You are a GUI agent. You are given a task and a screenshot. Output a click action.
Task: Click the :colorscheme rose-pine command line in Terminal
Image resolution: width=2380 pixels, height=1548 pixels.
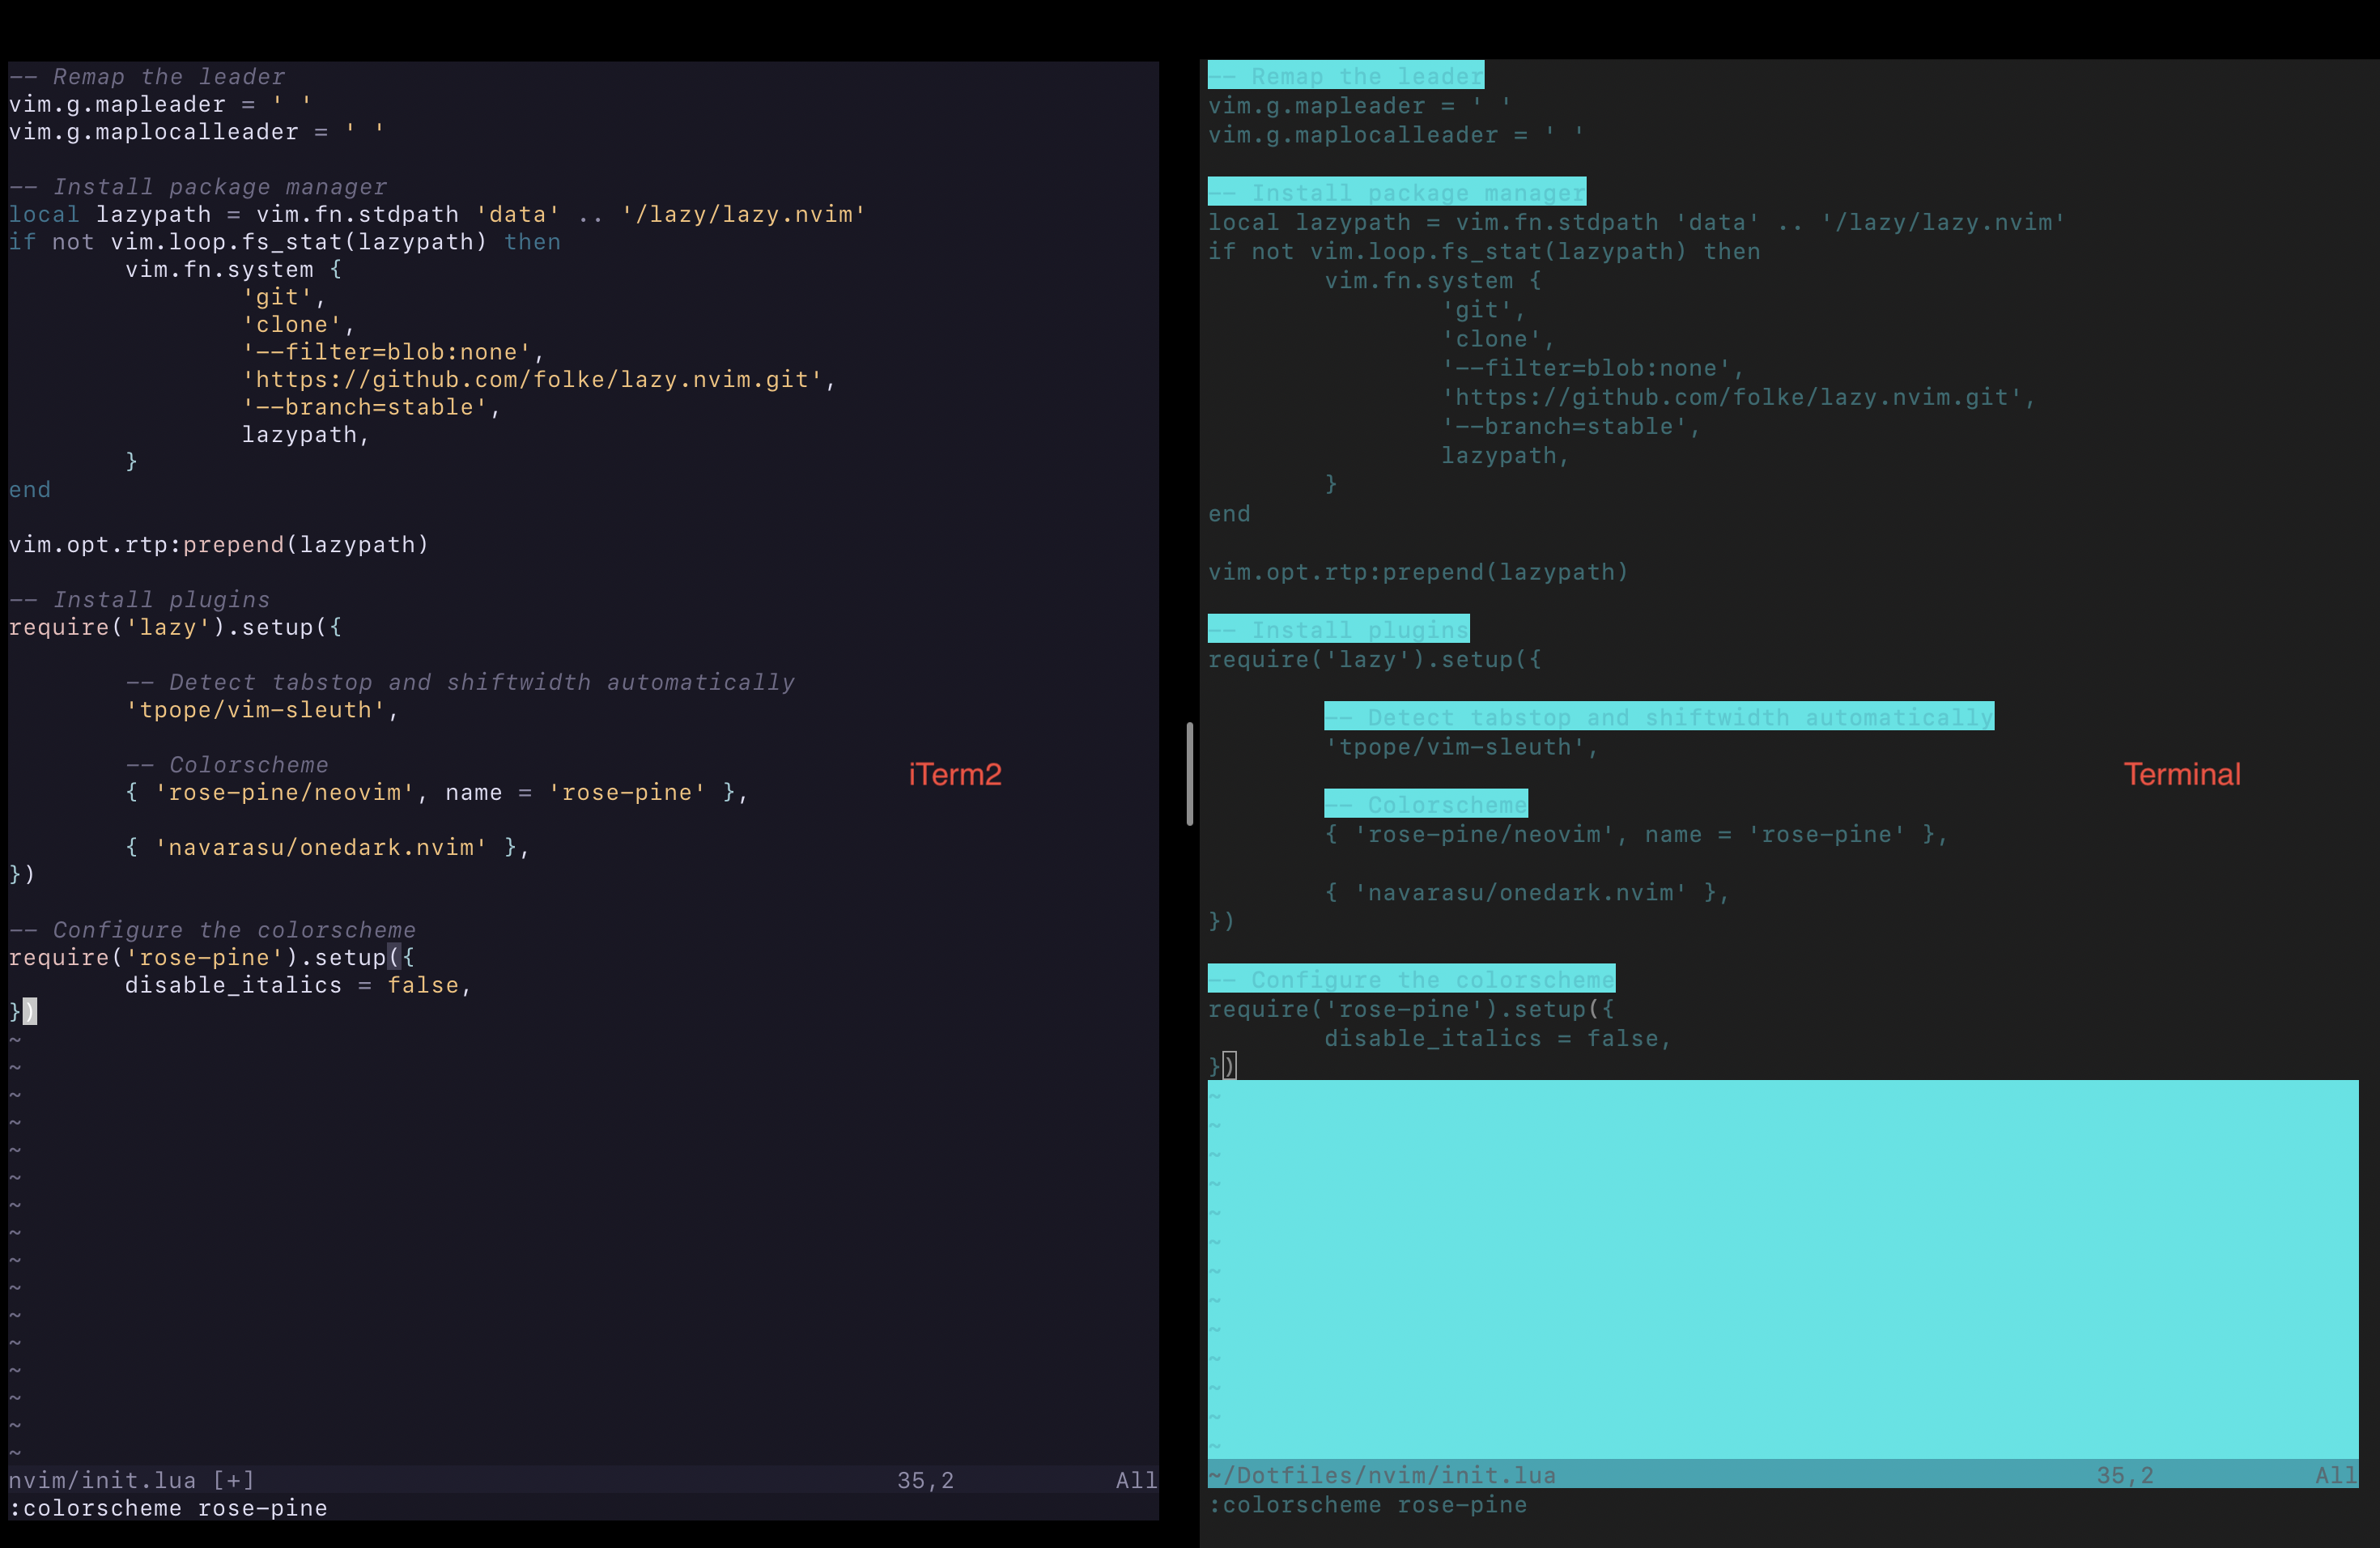click(x=1367, y=1505)
